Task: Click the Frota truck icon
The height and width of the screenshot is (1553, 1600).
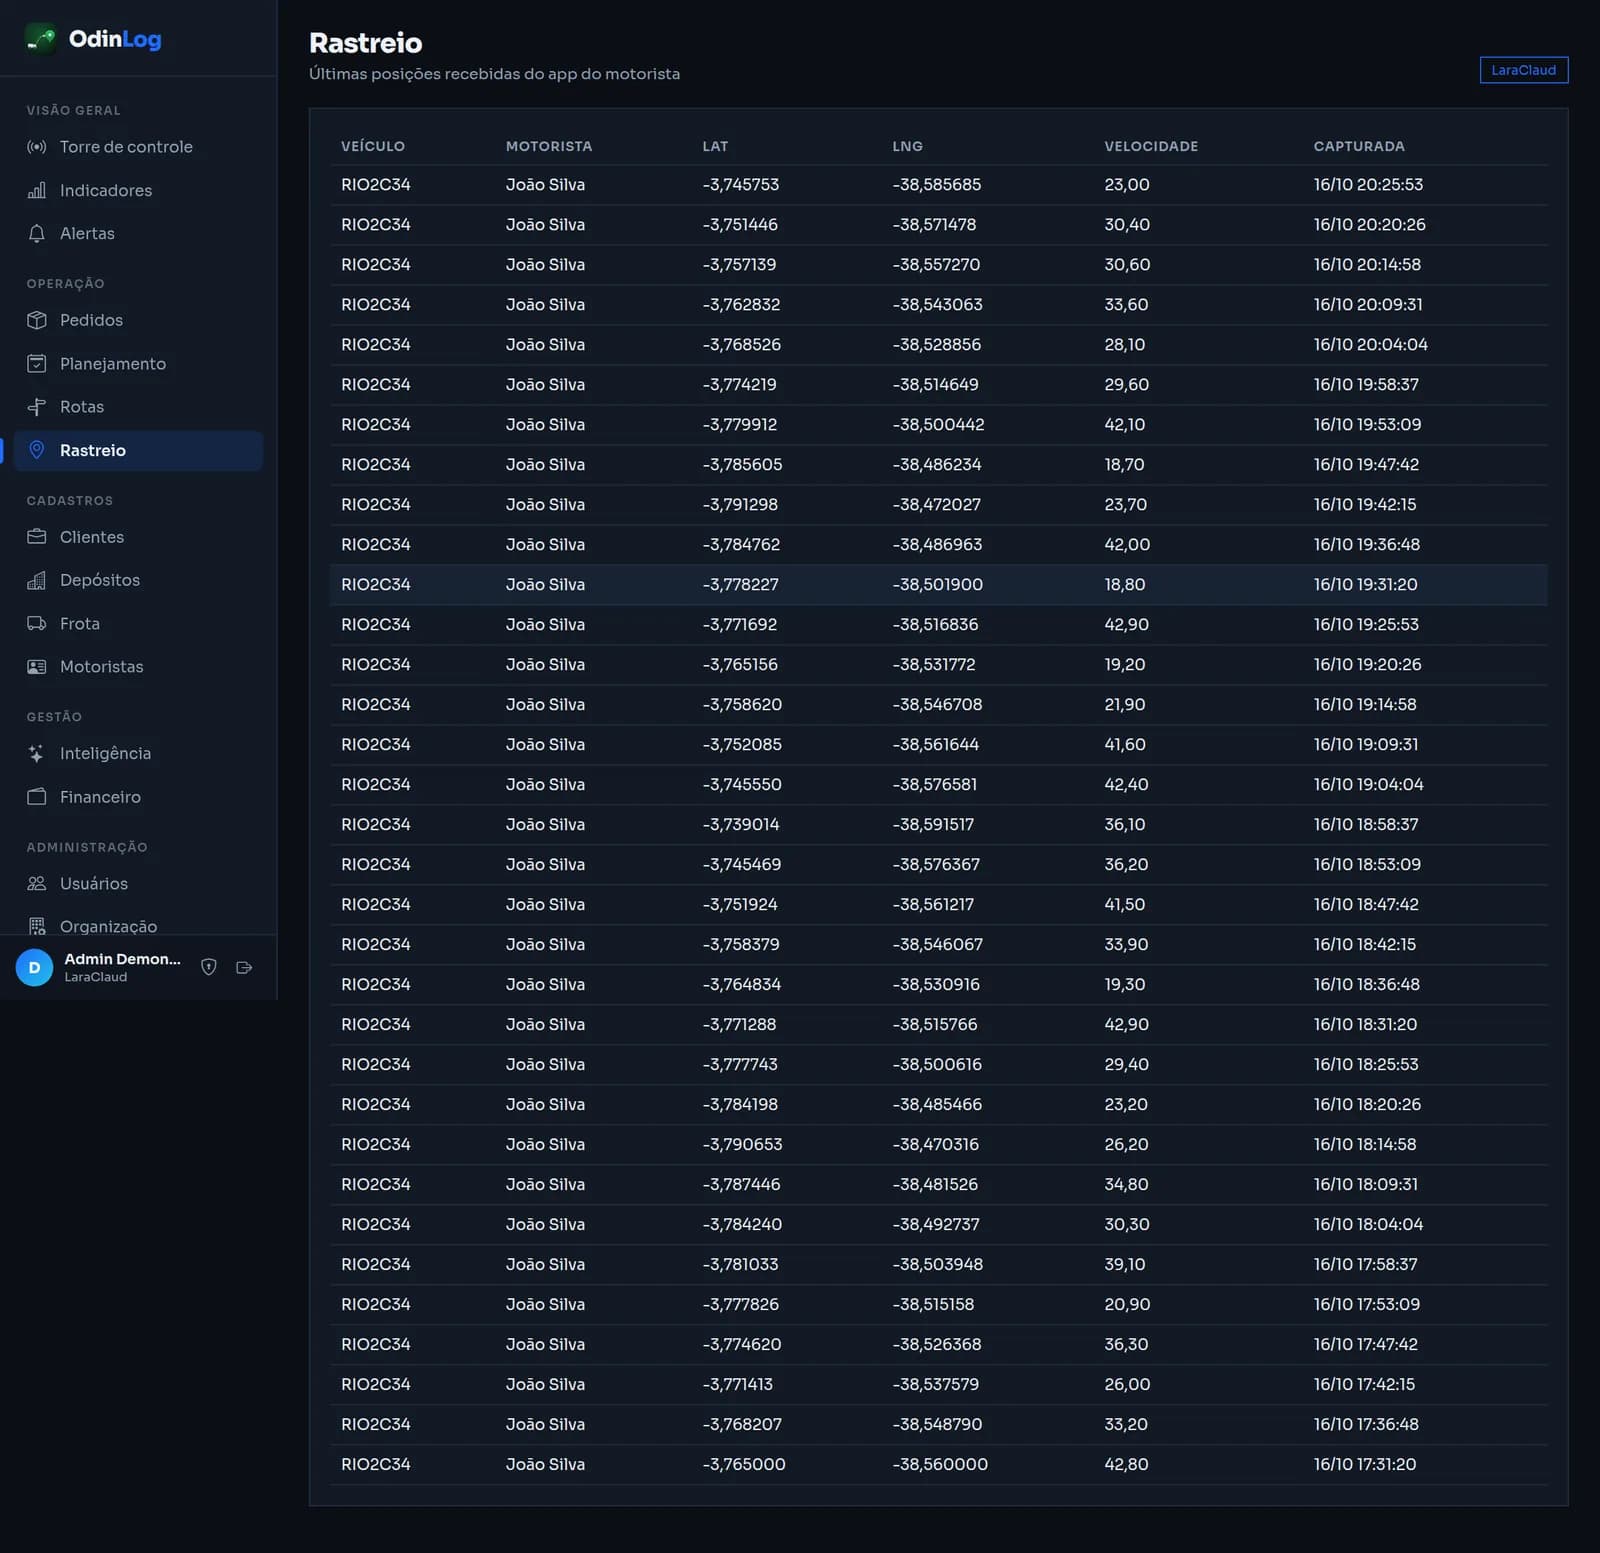Action: pyautogui.click(x=37, y=623)
